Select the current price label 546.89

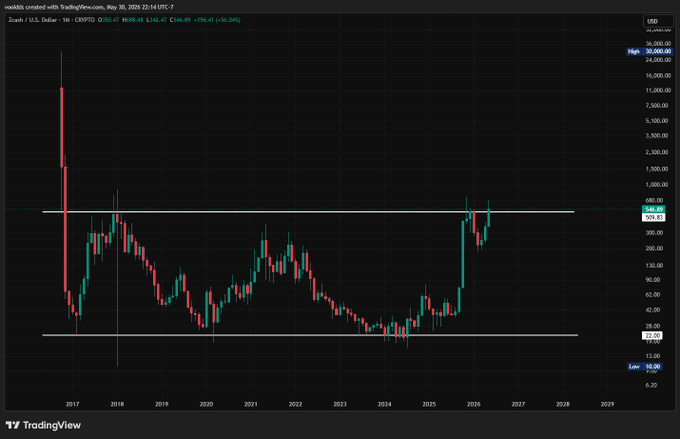pyautogui.click(x=654, y=209)
